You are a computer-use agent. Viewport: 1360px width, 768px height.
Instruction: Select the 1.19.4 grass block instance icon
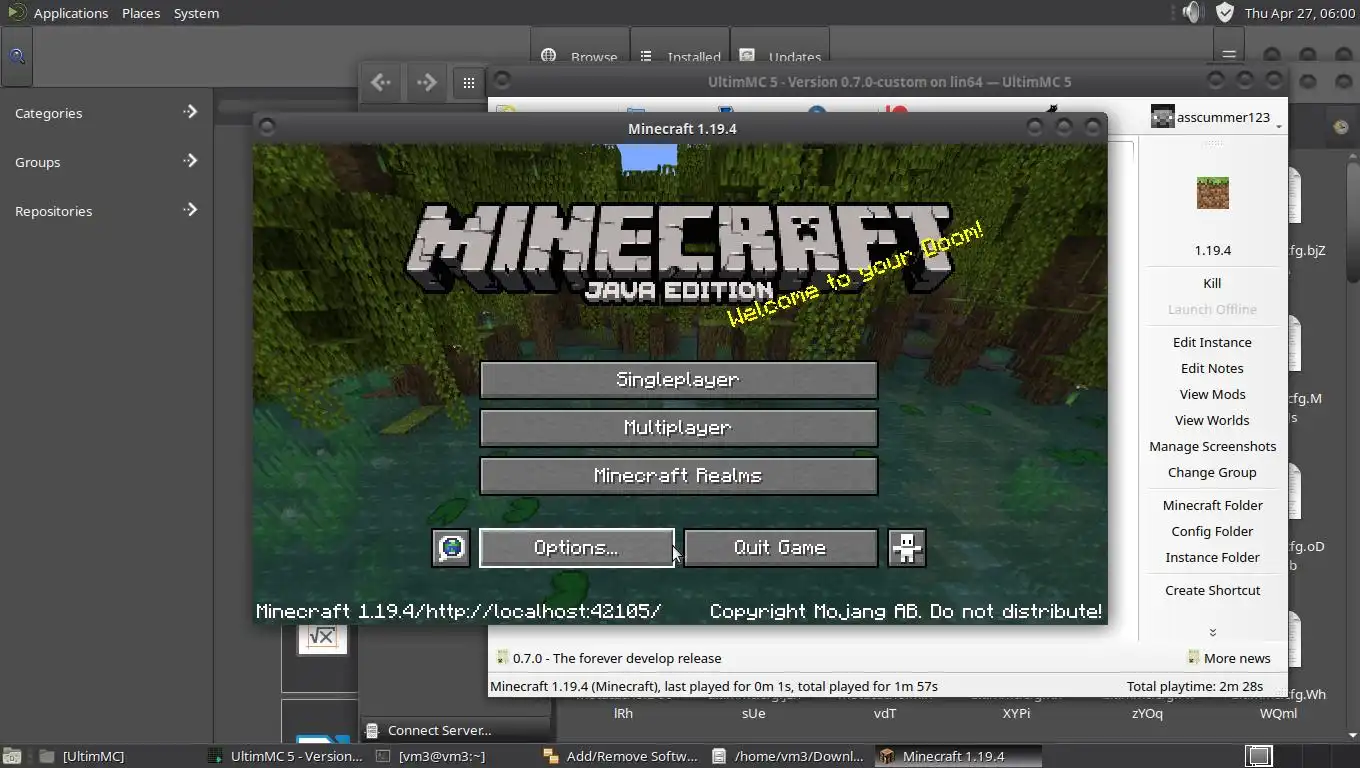pos(1212,192)
